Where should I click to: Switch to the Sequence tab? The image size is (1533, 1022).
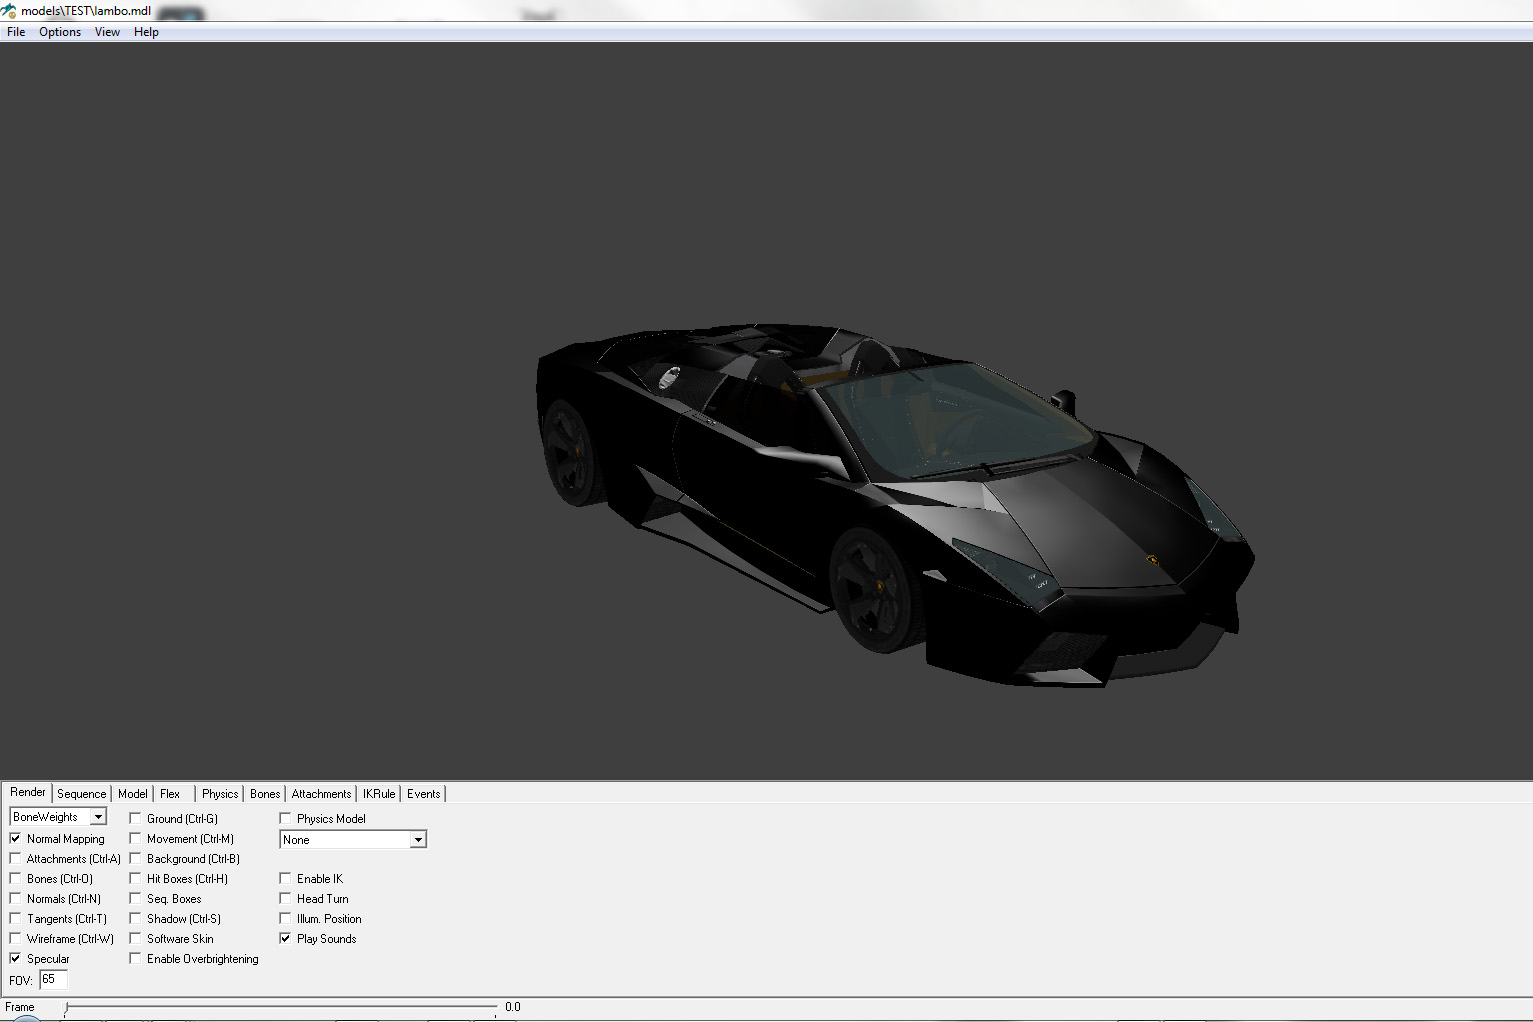click(81, 794)
